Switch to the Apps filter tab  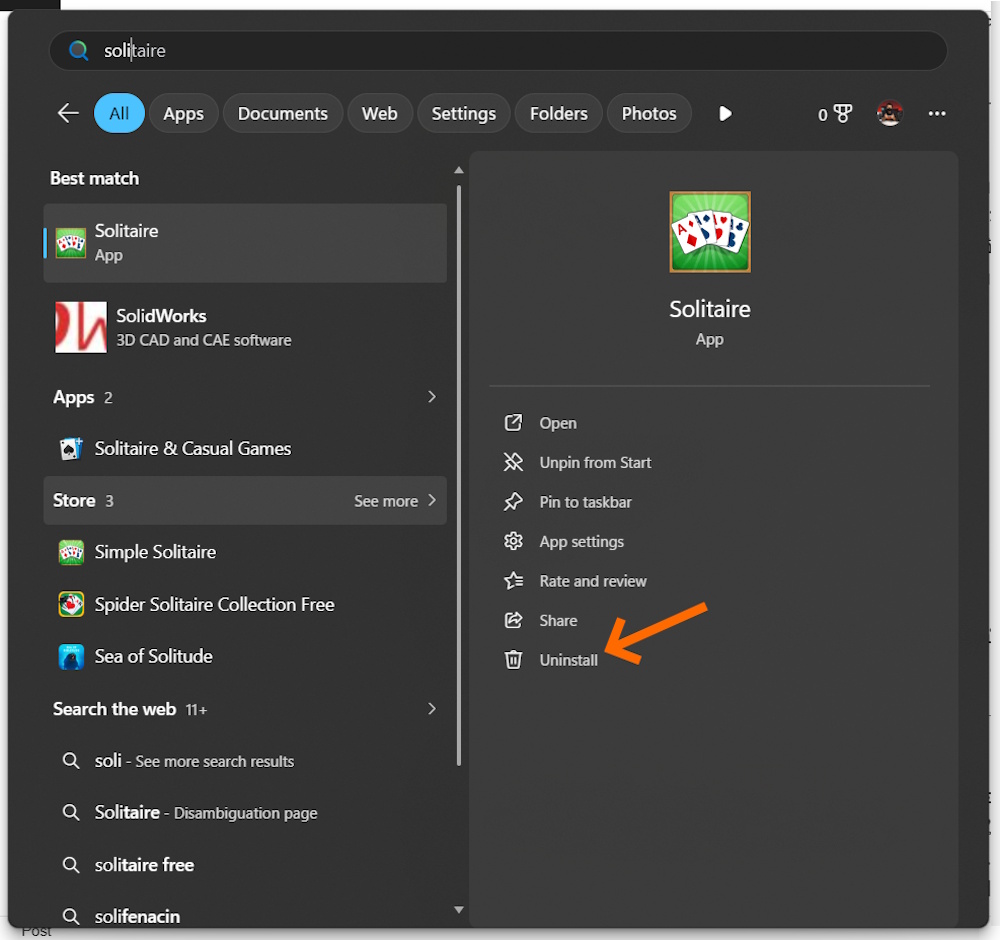pos(184,114)
